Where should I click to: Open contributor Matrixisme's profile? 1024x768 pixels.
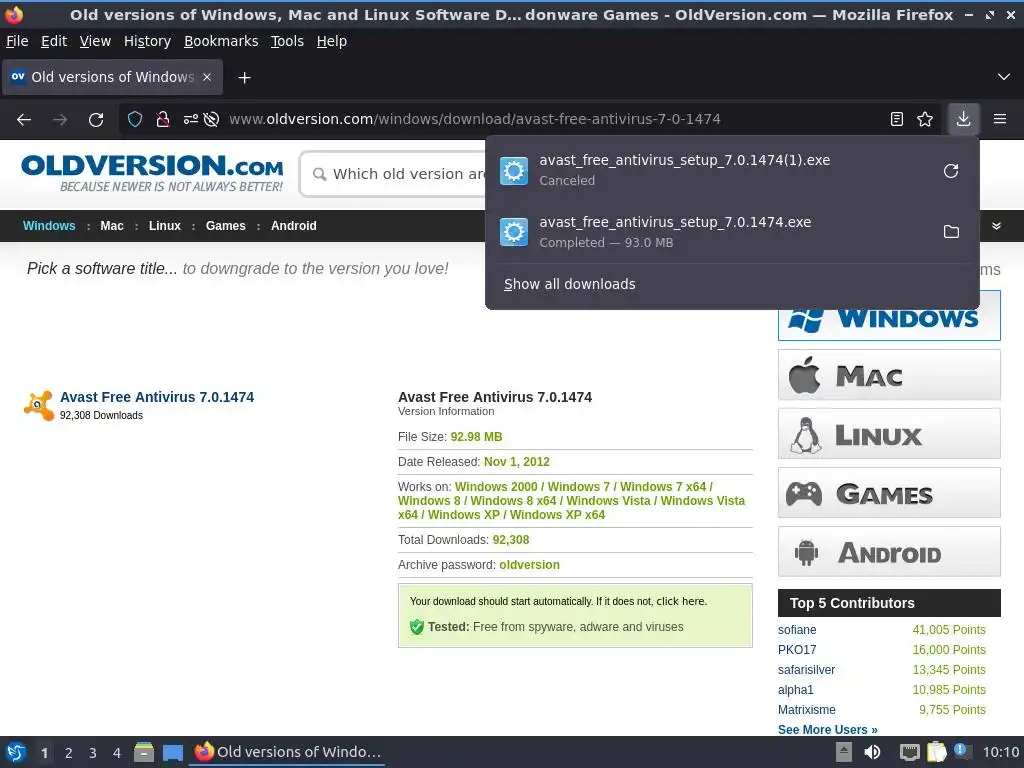[807, 710]
